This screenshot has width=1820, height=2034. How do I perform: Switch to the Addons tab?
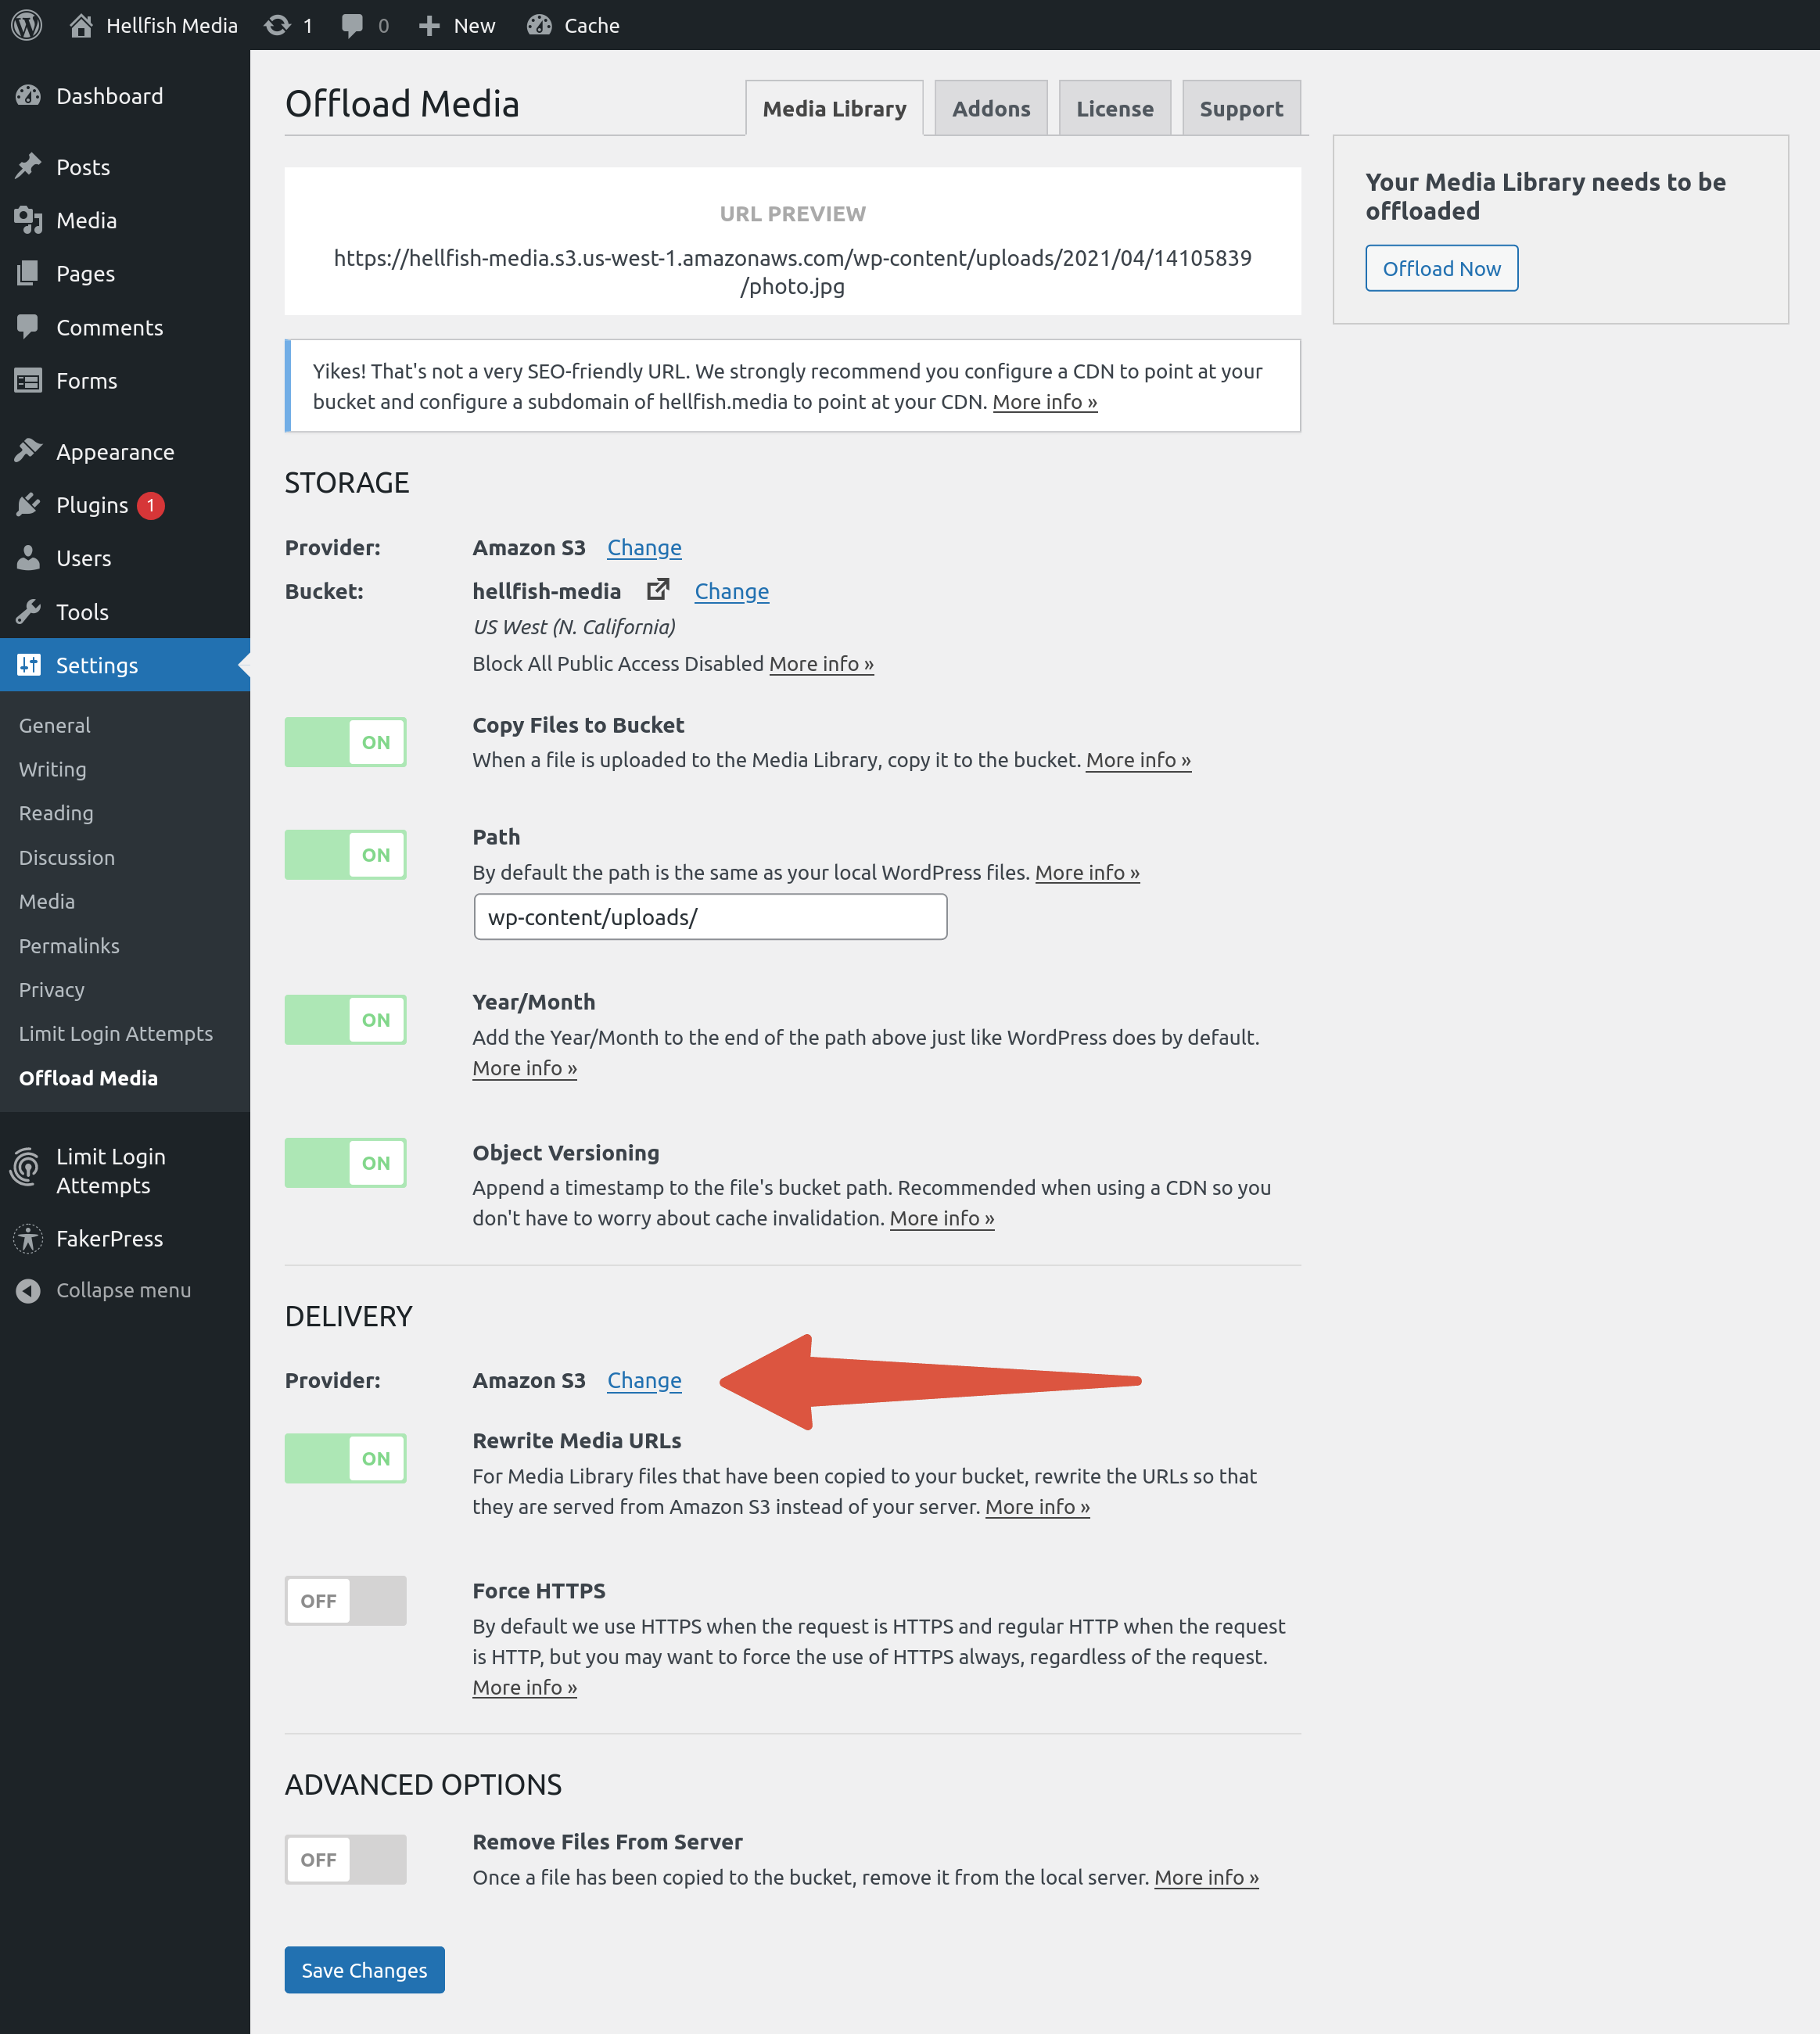(x=990, y=107)
